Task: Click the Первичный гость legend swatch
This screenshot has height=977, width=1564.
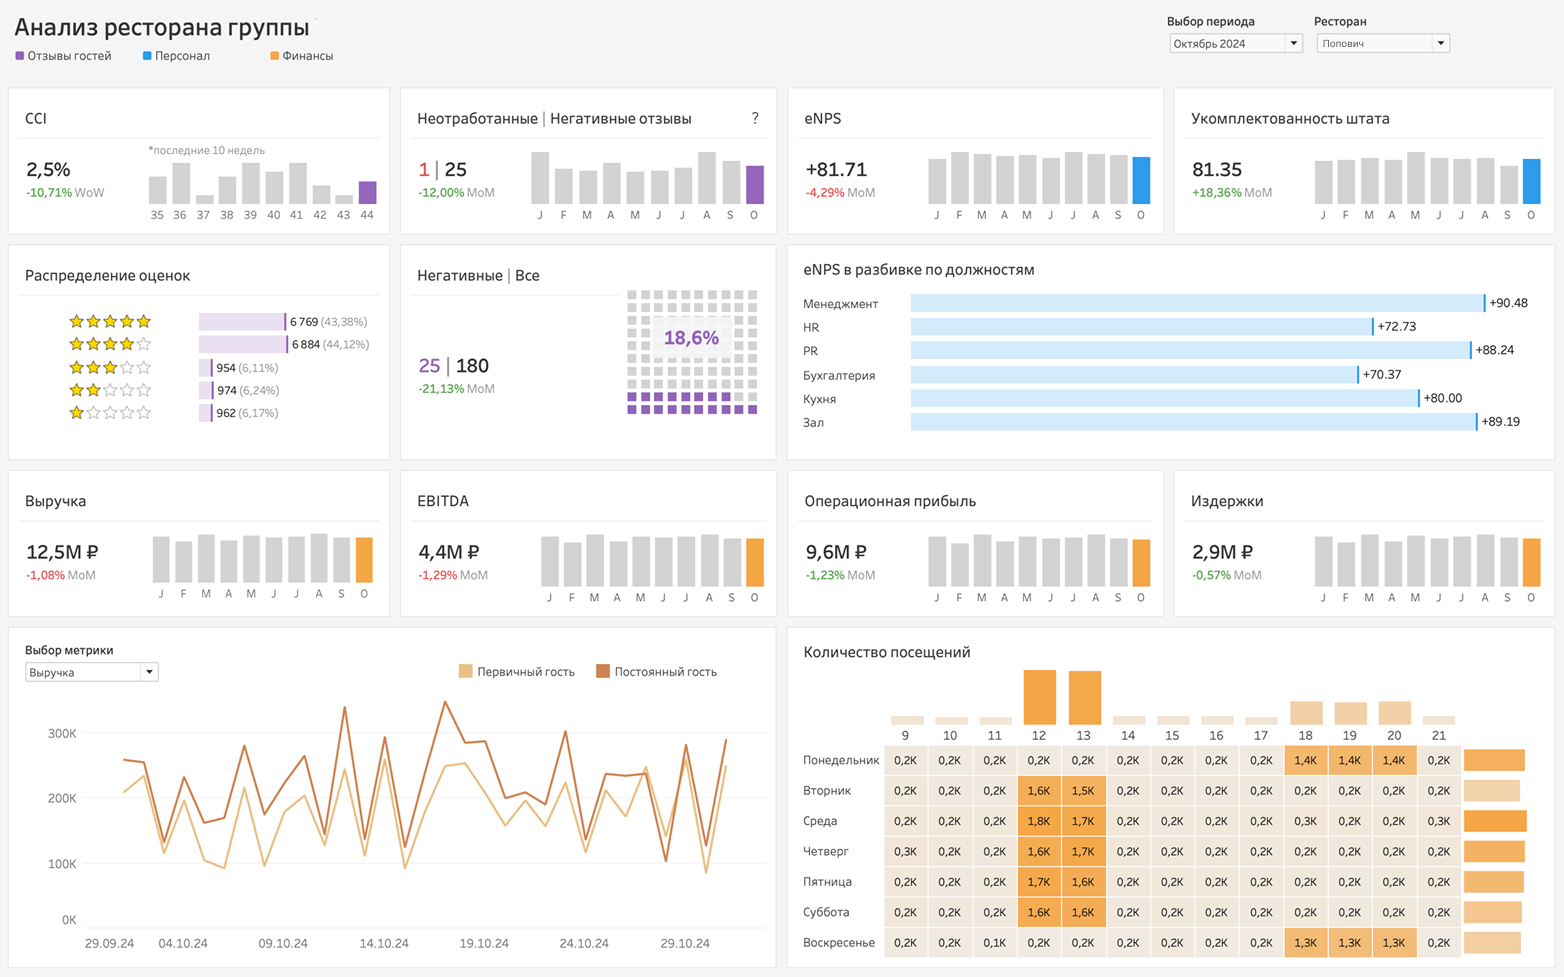Action: pos(466,671)
